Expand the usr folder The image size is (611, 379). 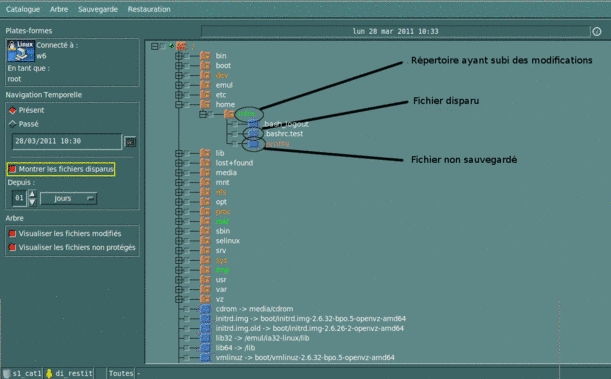pos(179,280)
